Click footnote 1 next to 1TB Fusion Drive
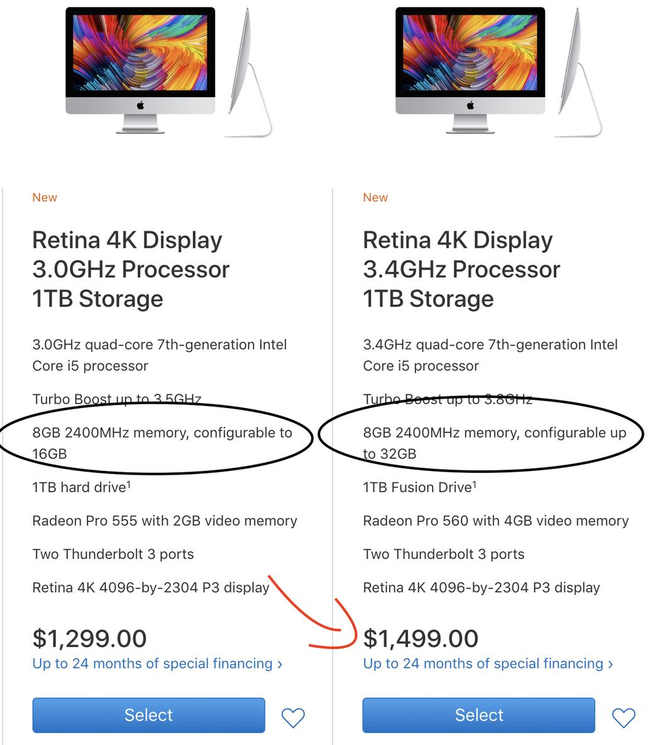Image resolution: width=660 pixels, height=745 pixels. click(x=474, y=484)
